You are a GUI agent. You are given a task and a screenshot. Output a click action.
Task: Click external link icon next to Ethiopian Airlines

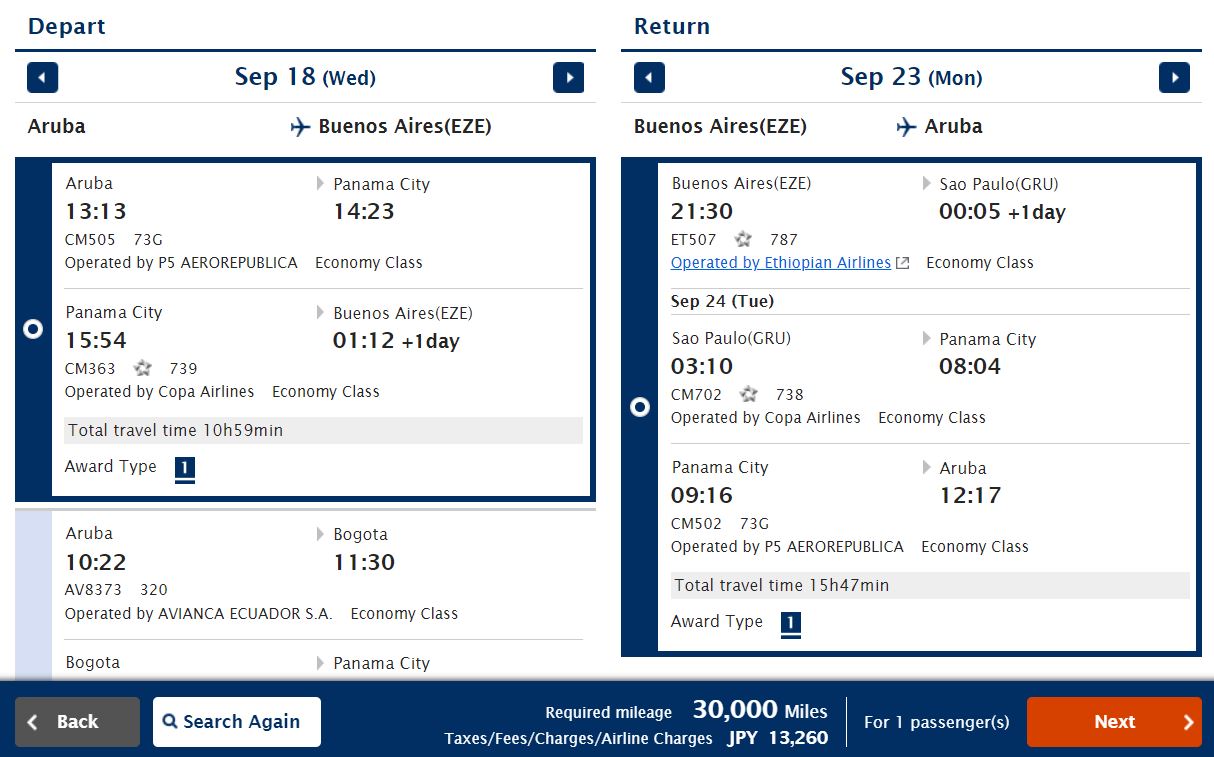tap(903, 263)
